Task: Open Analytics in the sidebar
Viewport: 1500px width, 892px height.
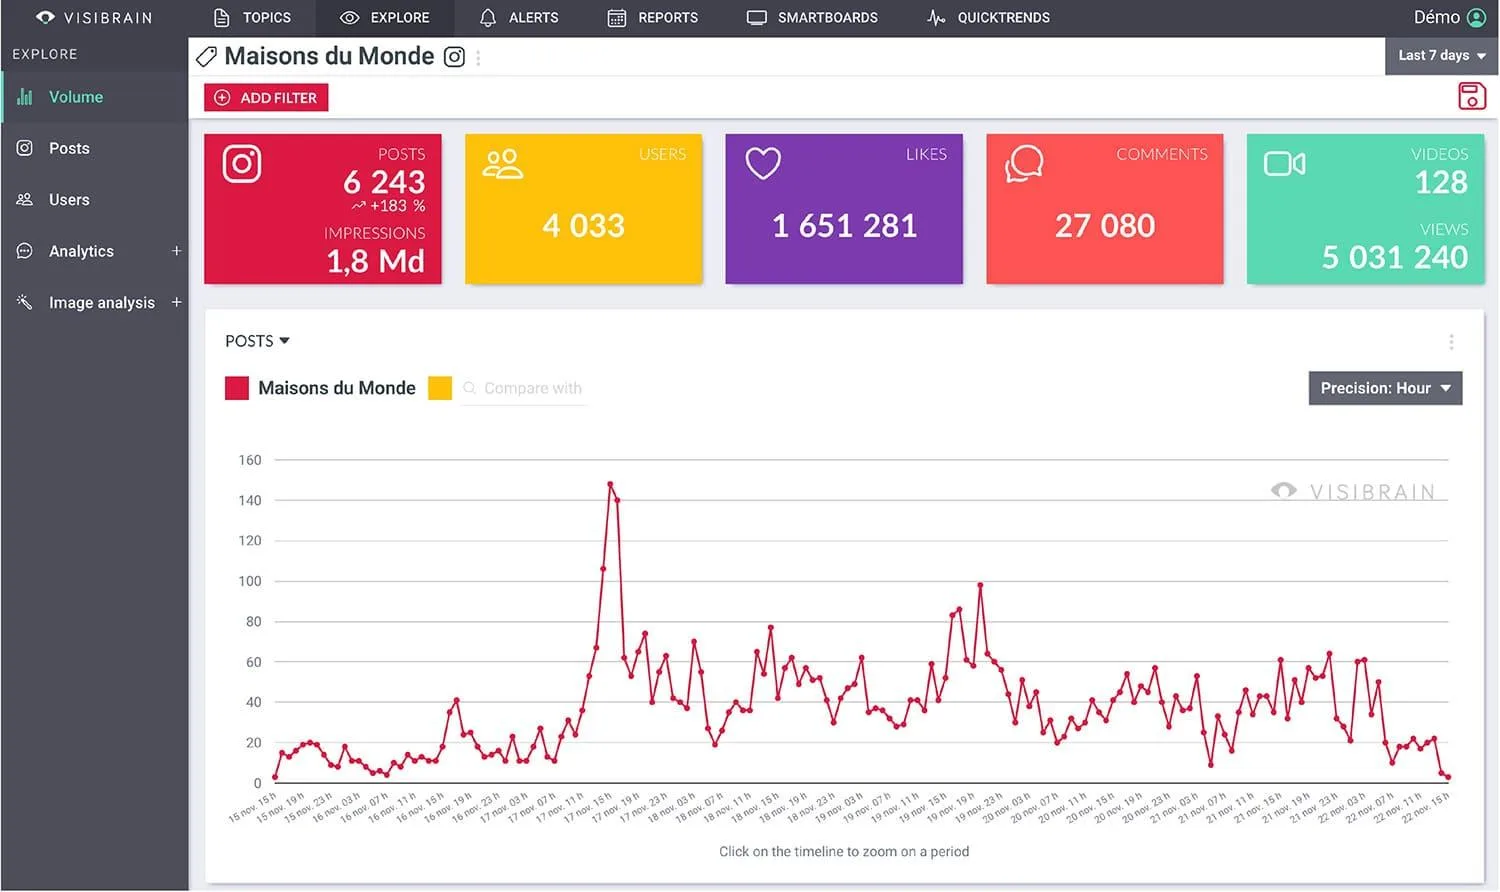Action: tap(82, 251)
